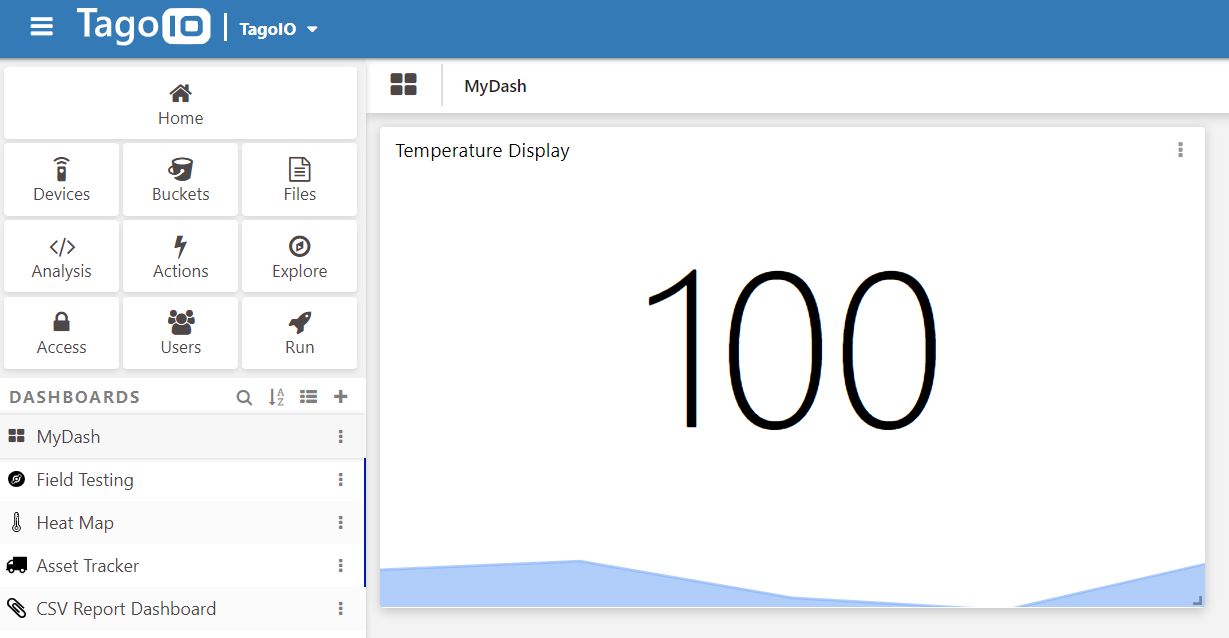Open the Explore section
This screenshot has width=1229, height=638.
[299, 257]
